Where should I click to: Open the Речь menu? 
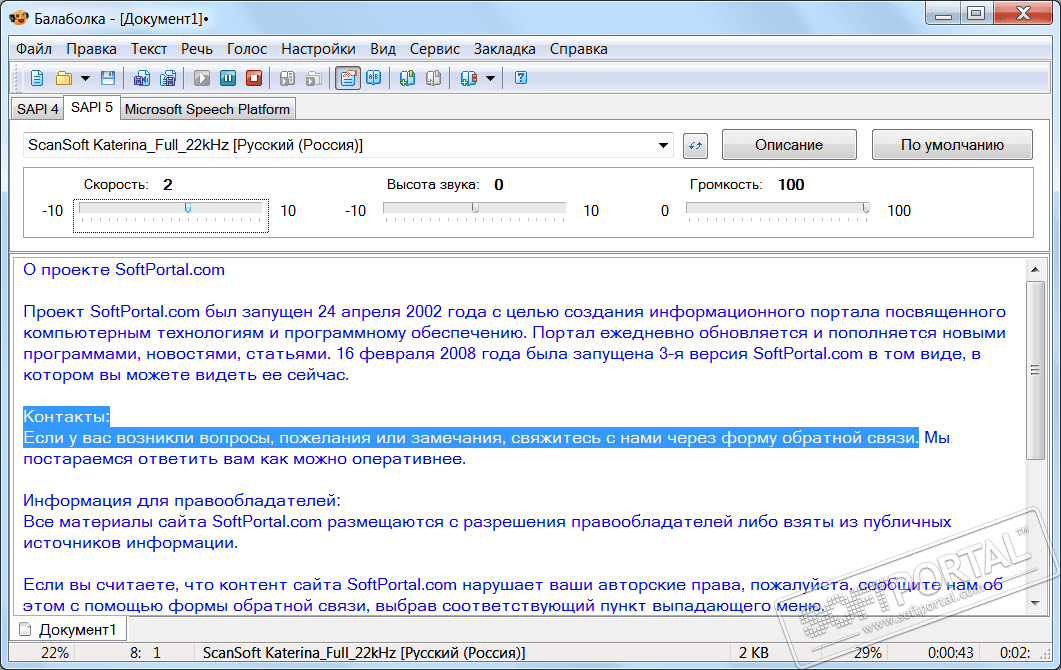197,49
